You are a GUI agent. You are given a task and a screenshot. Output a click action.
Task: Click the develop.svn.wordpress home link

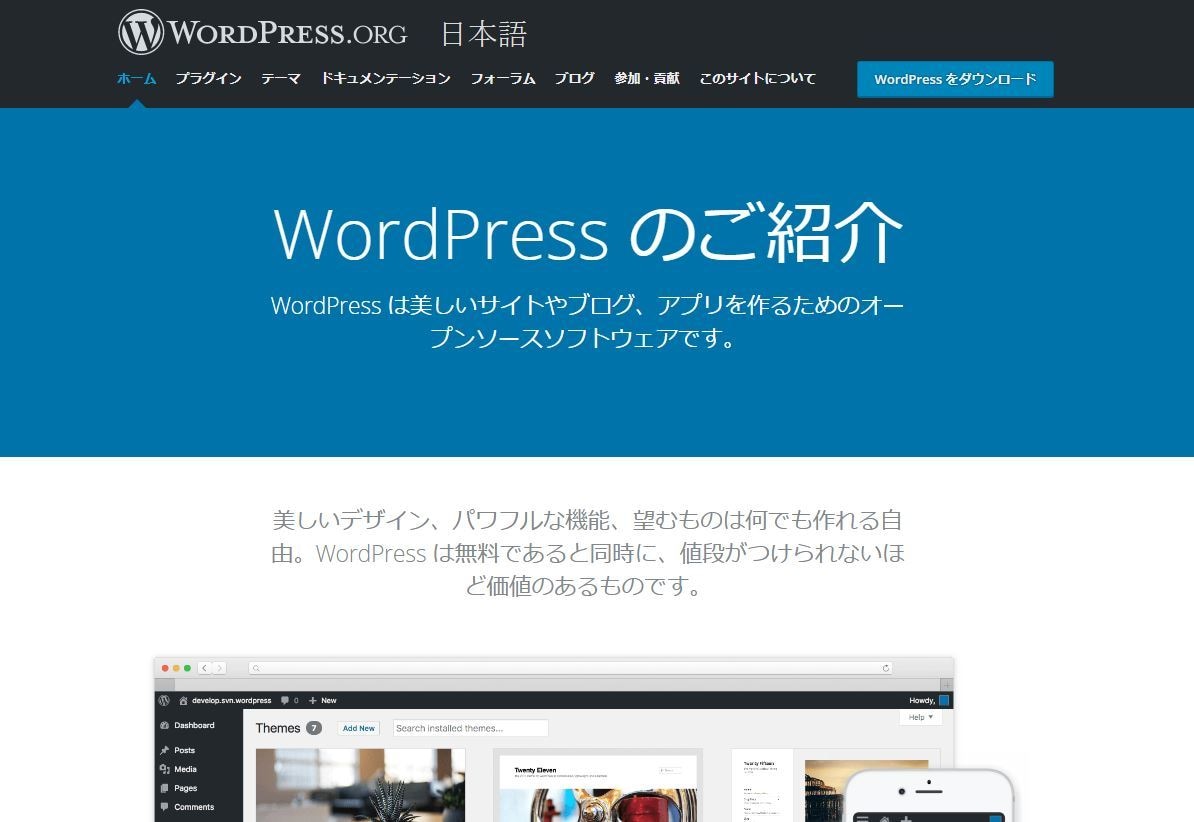(x=225, y=700)
